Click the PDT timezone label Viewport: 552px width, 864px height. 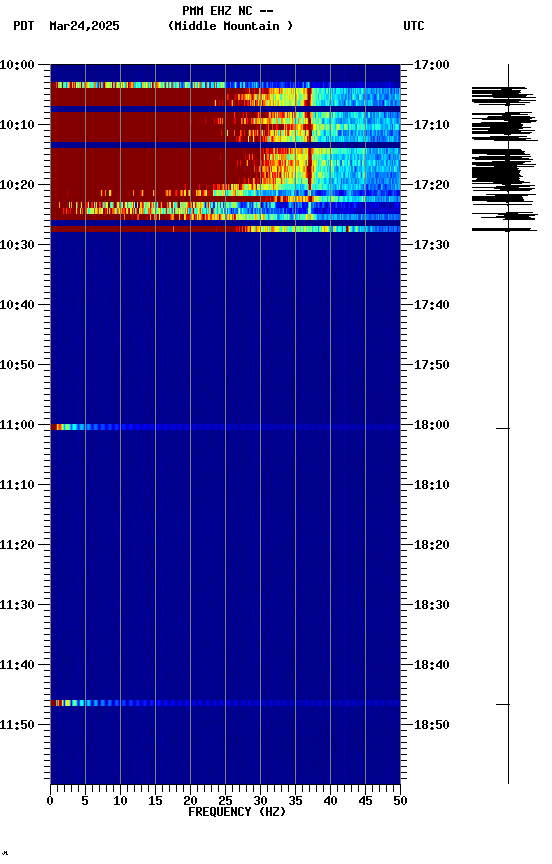point(24,26)
